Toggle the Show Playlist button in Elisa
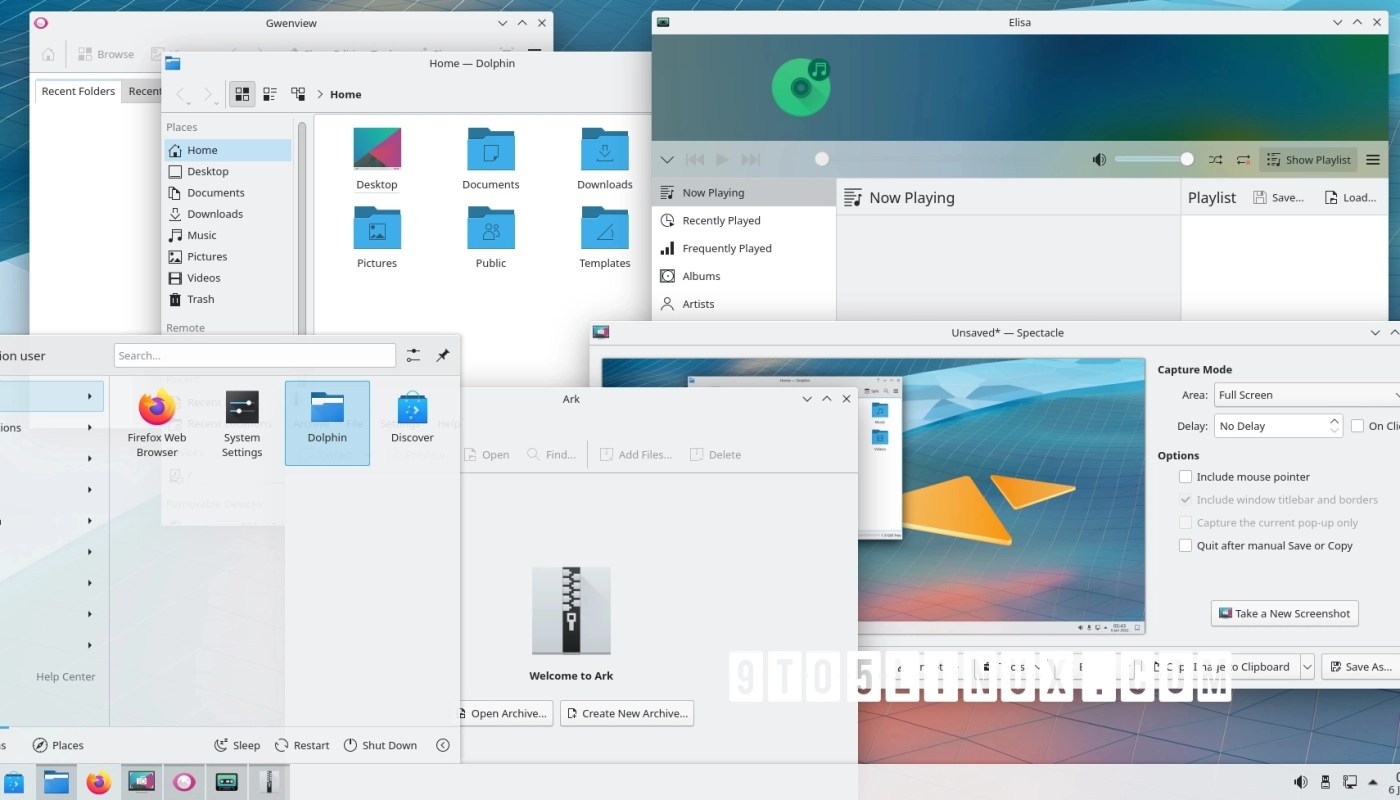 point(1307,160)
